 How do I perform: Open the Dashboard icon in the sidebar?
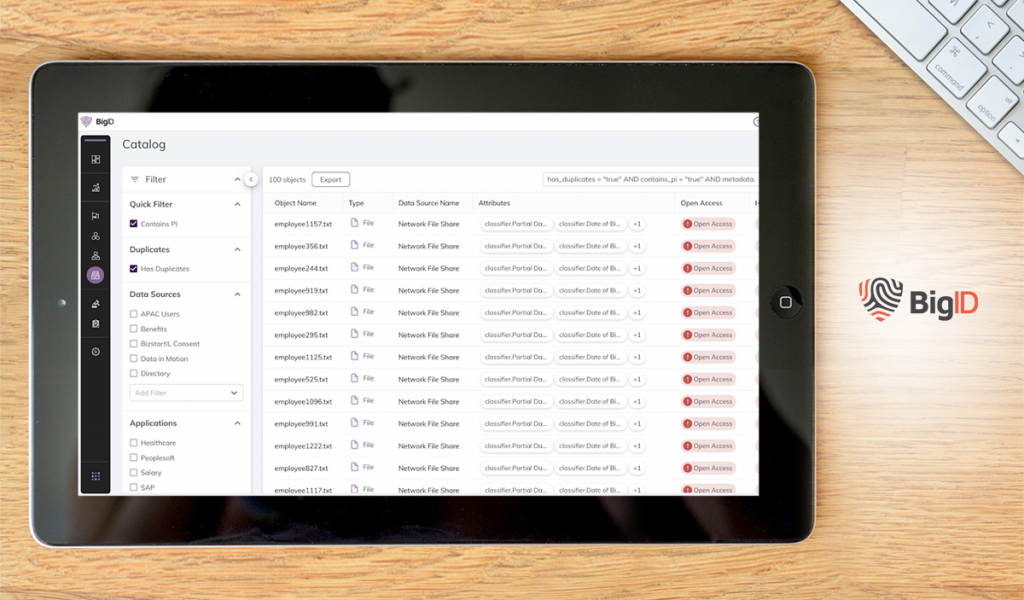[96, 157]
